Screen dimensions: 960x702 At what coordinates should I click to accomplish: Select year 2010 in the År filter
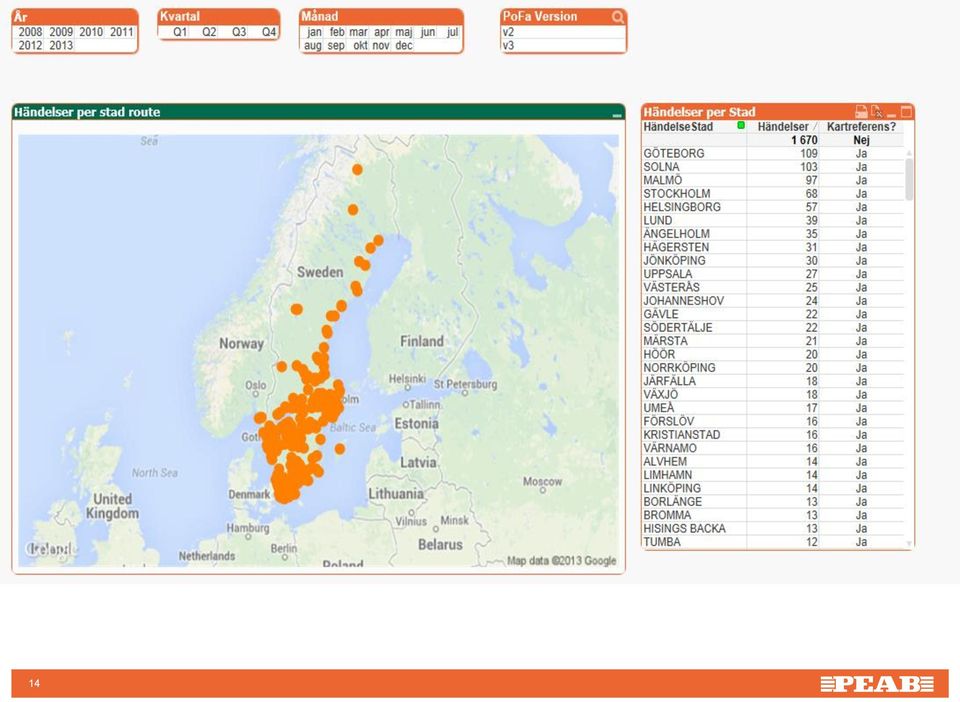coord(91,32)
